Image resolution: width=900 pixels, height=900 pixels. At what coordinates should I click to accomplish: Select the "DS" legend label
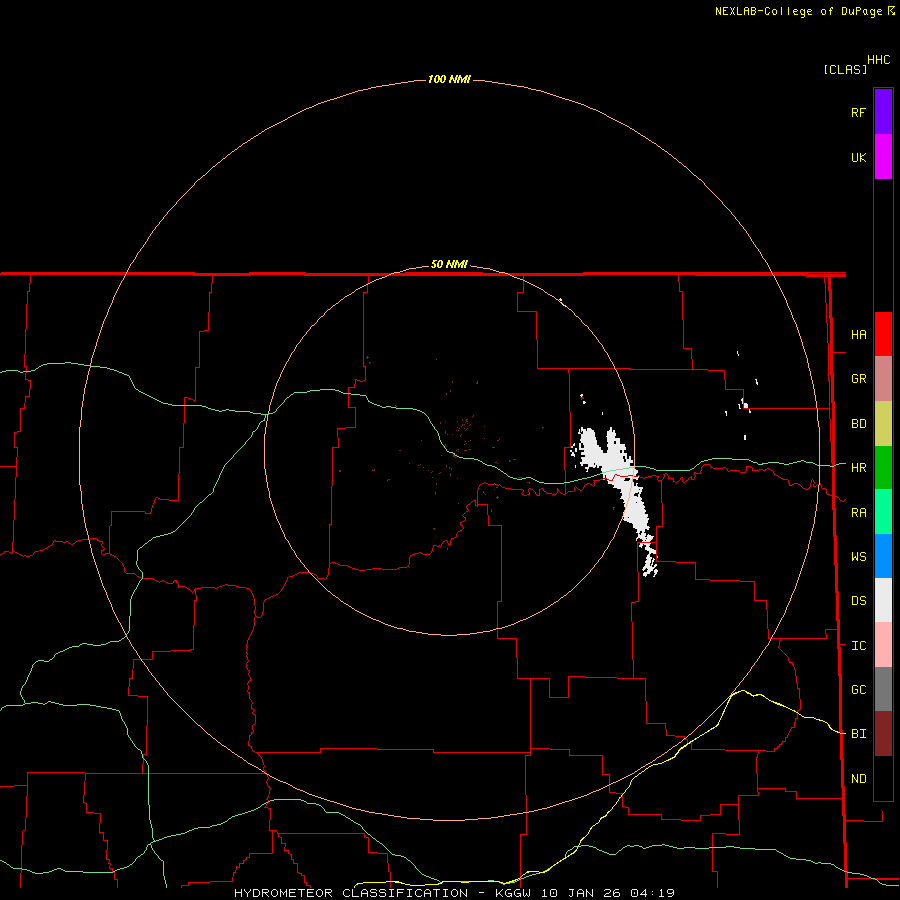coord(858,601)
